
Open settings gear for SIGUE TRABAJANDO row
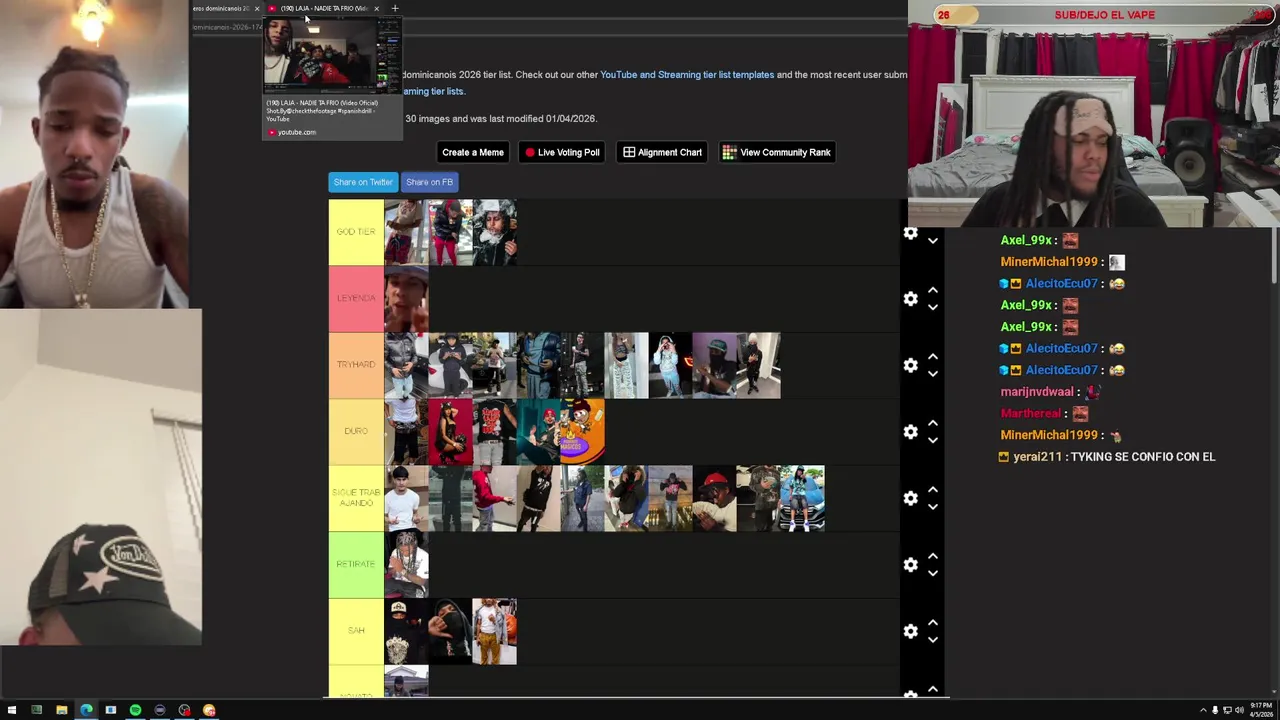(910, 498)
